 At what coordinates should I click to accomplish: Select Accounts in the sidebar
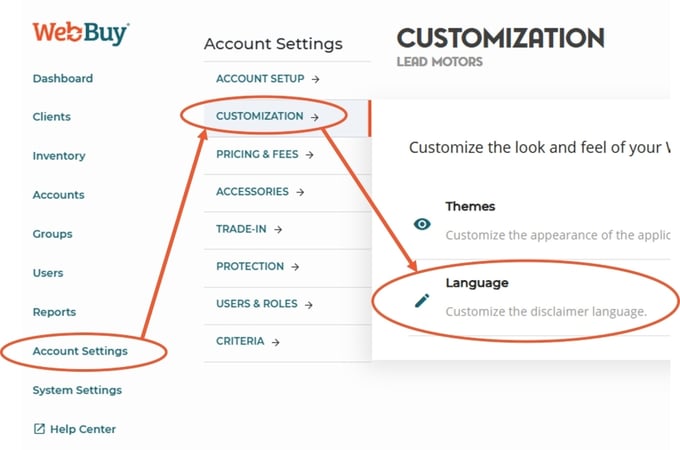point(58,195)
